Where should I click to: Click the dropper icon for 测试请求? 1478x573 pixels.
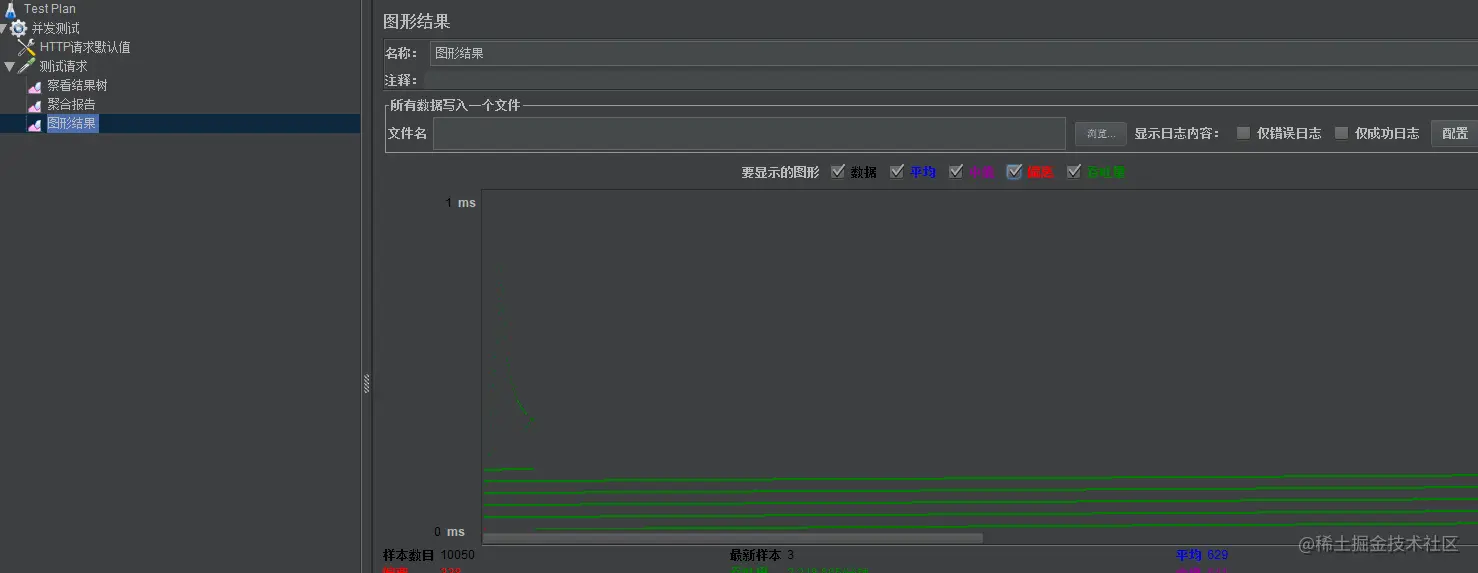pyautogui.click(x=27, y=66)
